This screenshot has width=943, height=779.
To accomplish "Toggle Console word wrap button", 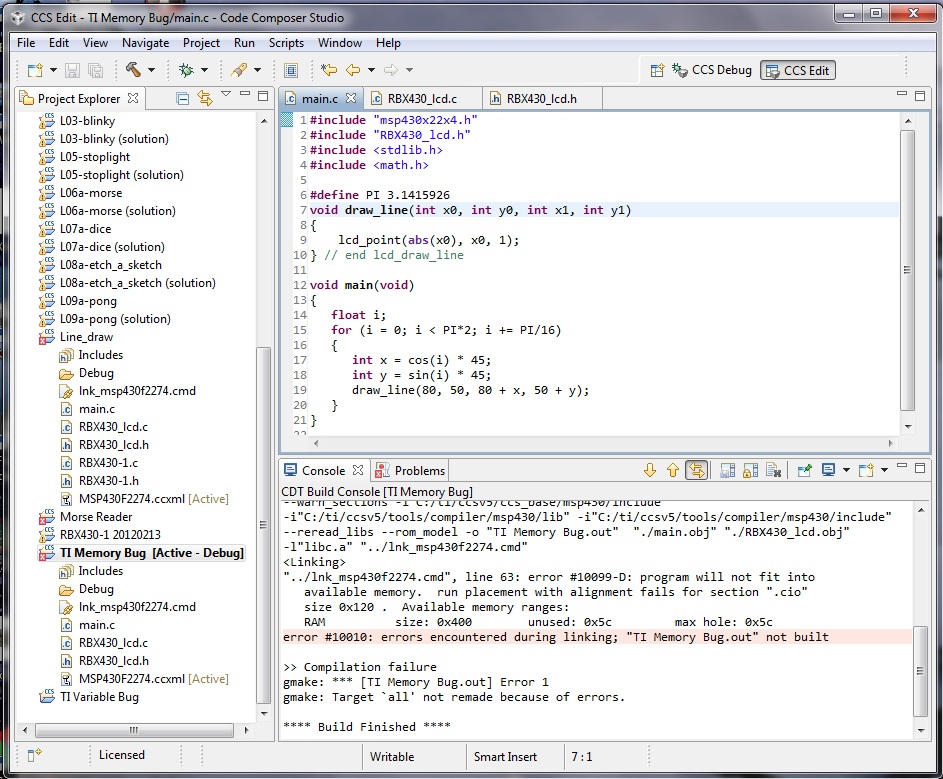I will tap(696, 470).
